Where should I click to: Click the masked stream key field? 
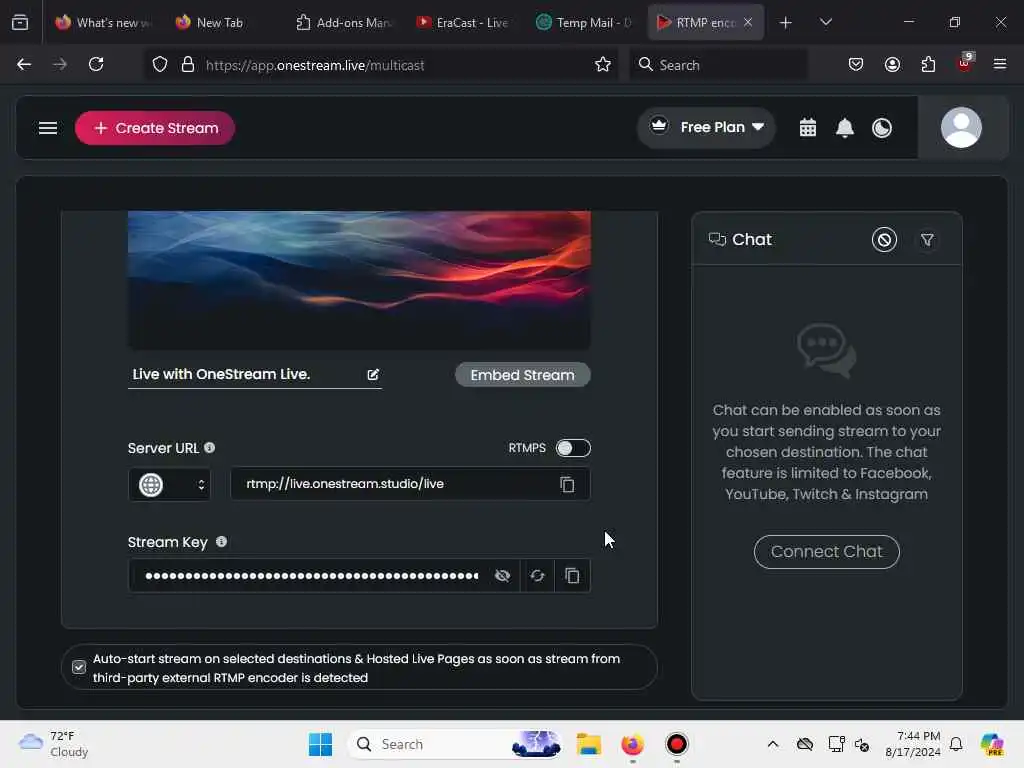tap(312, 576)
